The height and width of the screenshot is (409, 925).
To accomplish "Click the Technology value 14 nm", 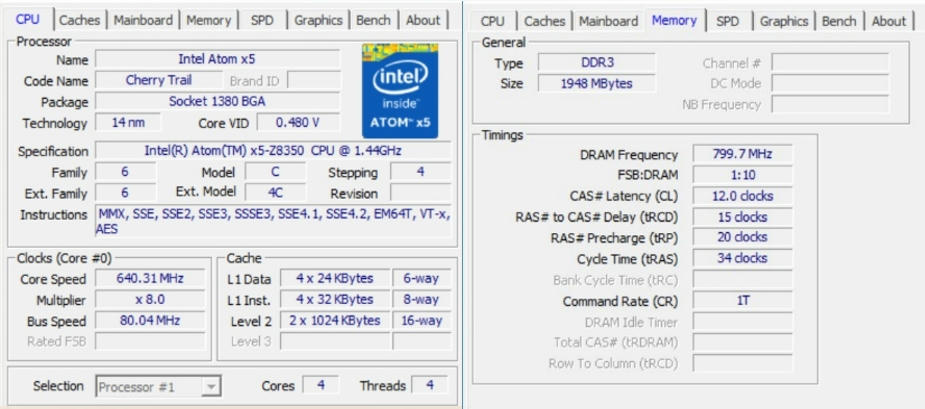I will [x=128, y=123].
